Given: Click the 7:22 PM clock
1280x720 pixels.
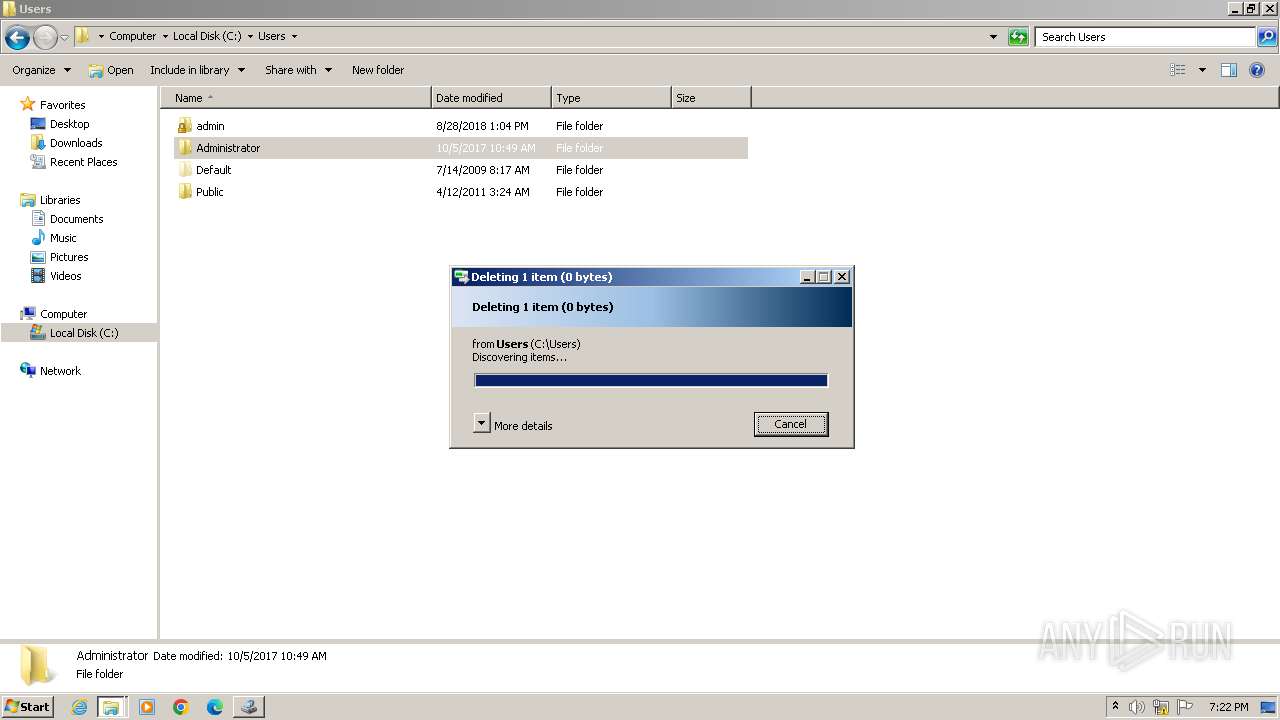Looking at the screenshot, I should point(1228,707).
